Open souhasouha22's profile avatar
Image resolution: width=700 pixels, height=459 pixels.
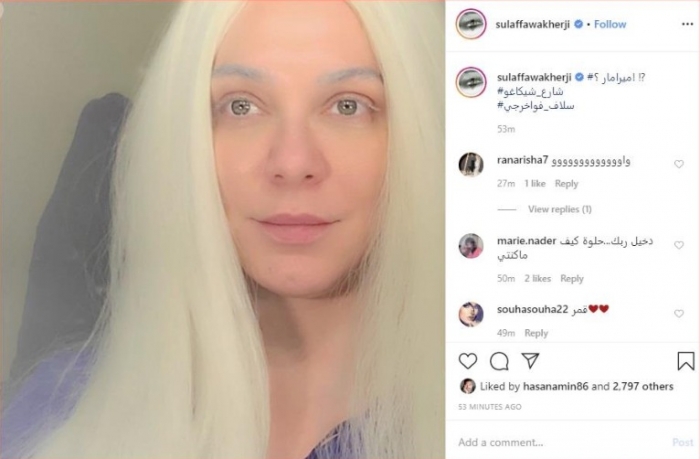[471, 314]
